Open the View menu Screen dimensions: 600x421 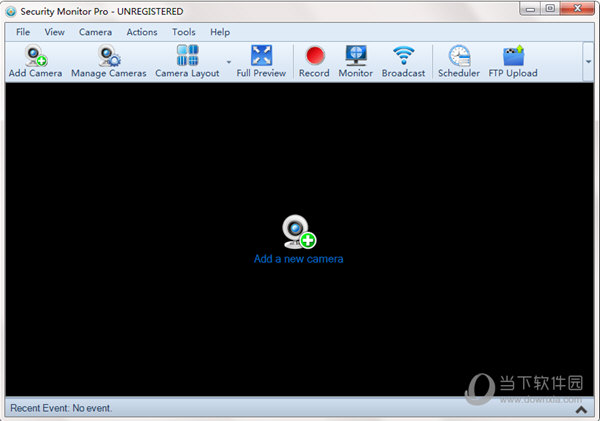click(x=54, y=32)
